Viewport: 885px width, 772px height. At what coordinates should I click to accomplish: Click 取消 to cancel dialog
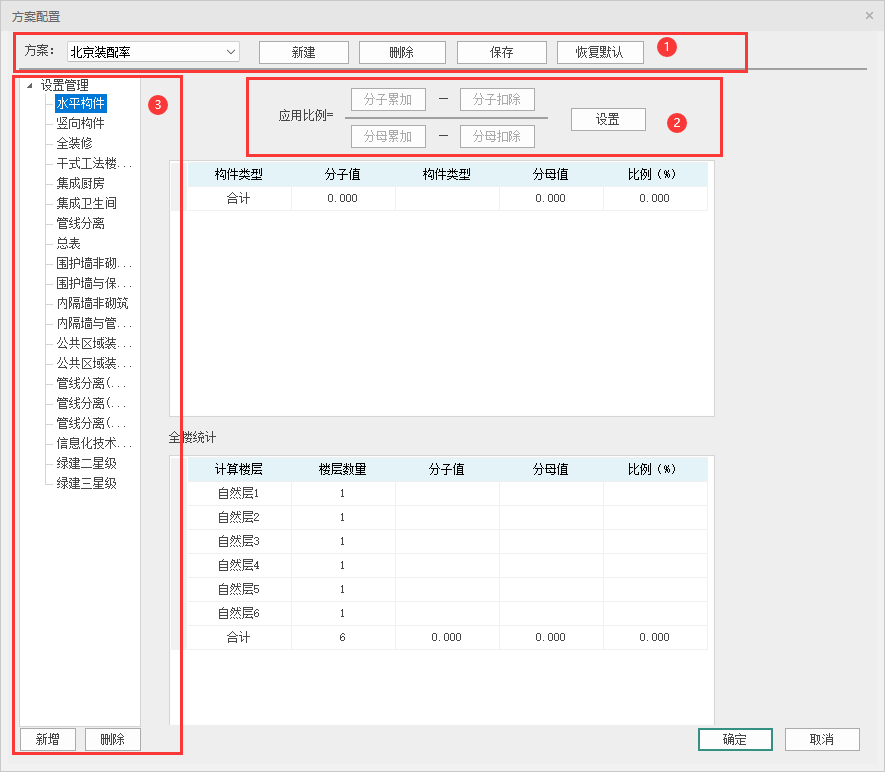point(822,739)
